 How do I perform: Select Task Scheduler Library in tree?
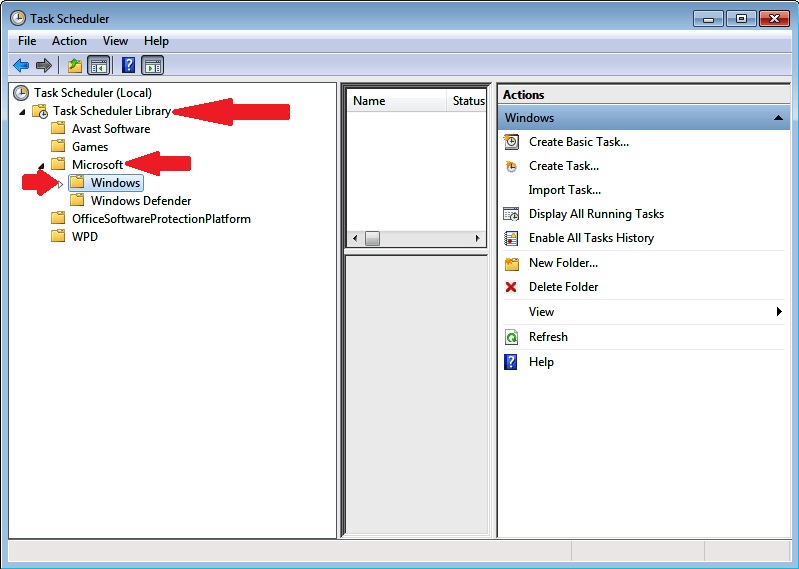pos(112,111)
